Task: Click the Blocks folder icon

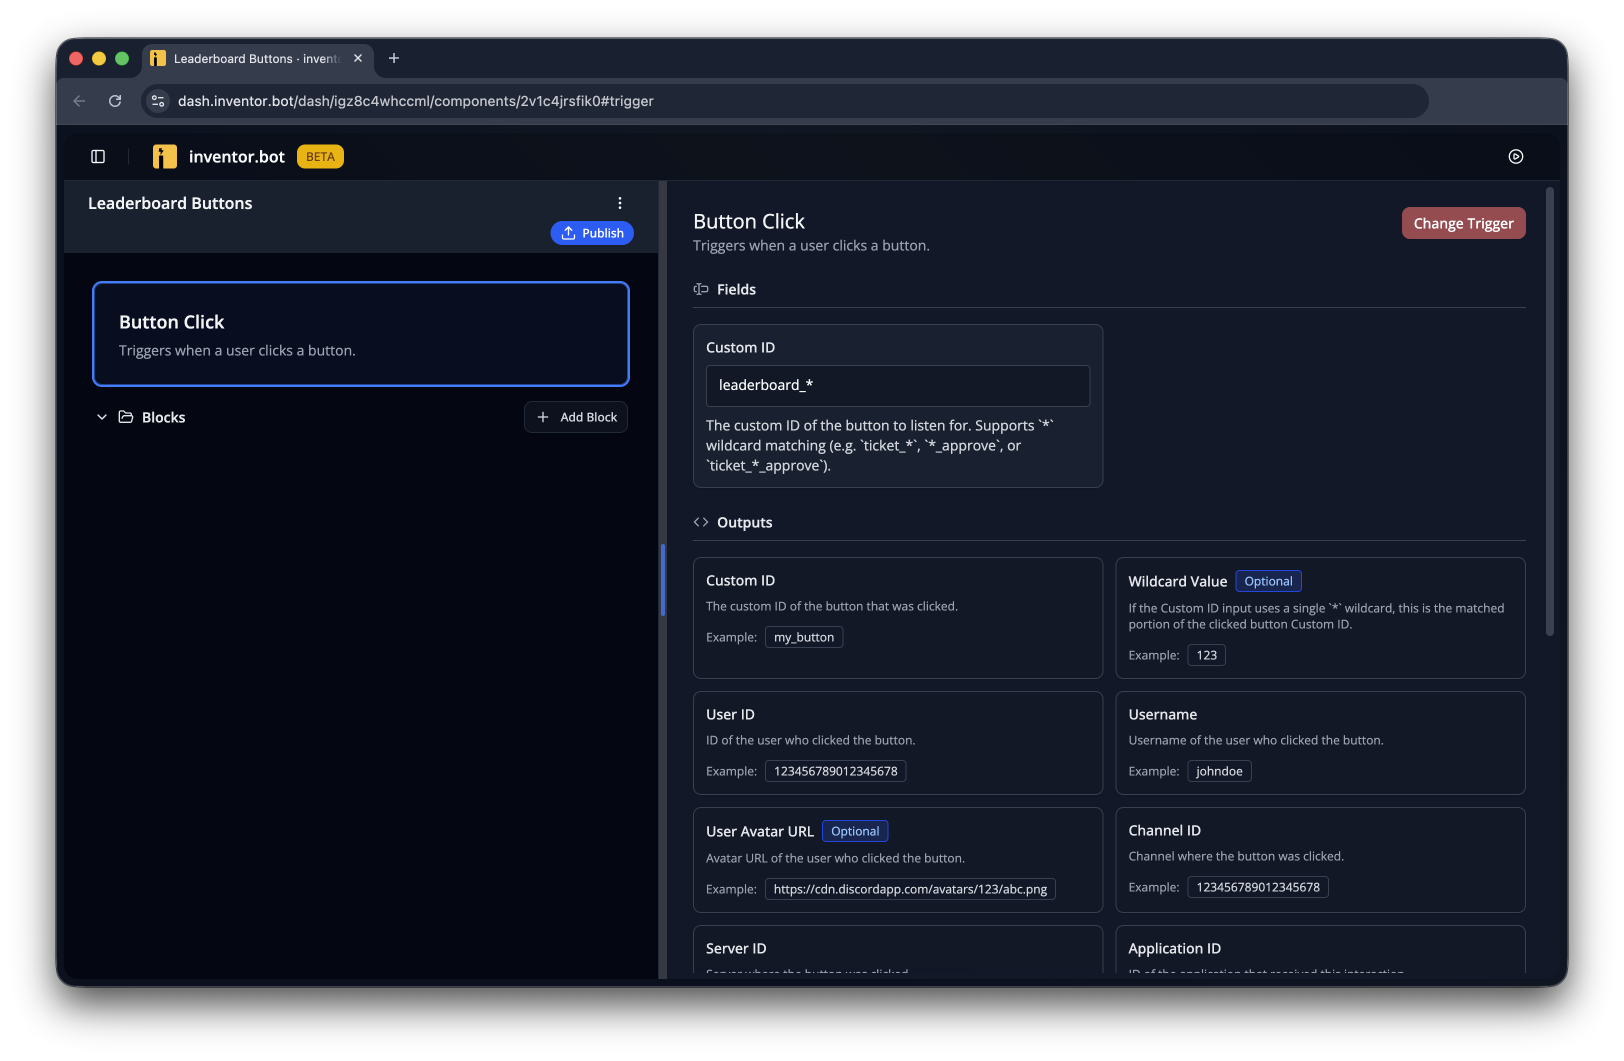Action: coord(126,417)
